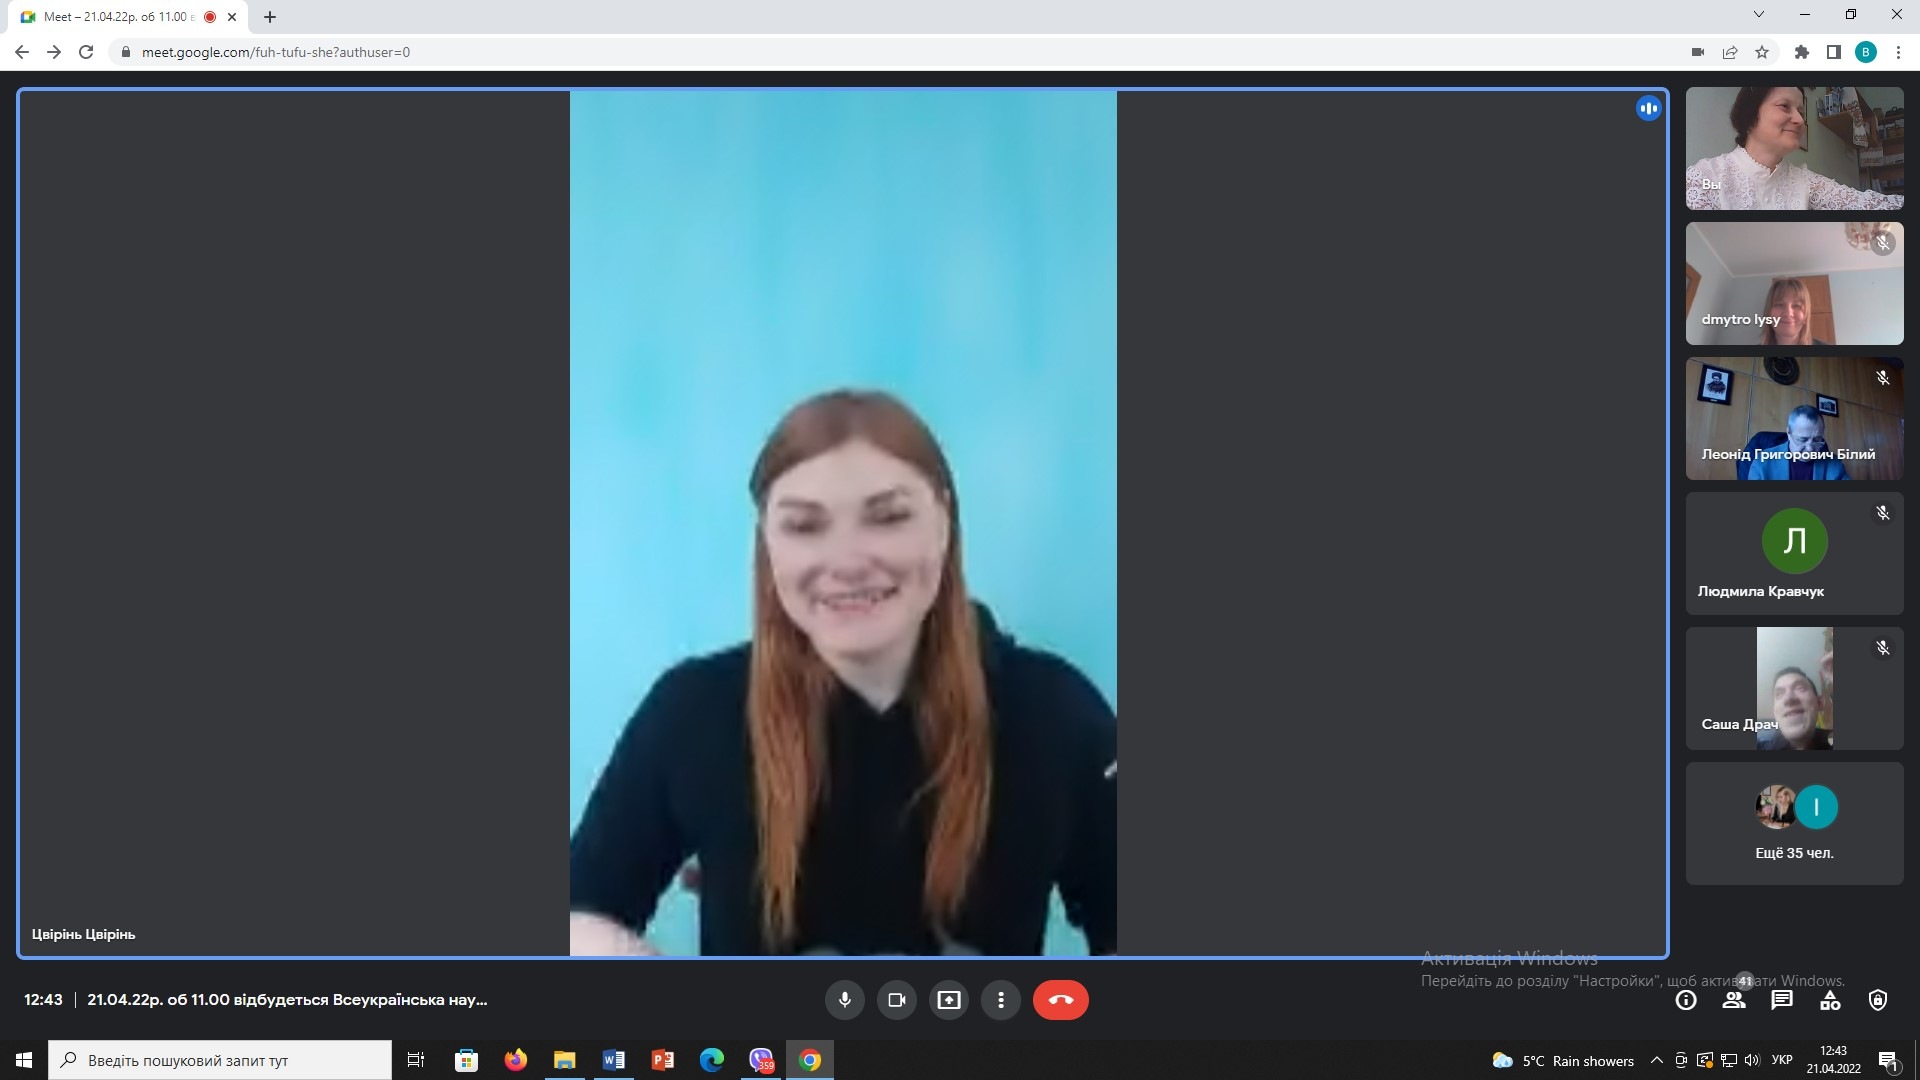Viewport: 1920px width, 1080px height.
Task: Open the activities shapes icon
Action: [x=1830, y=1000]
